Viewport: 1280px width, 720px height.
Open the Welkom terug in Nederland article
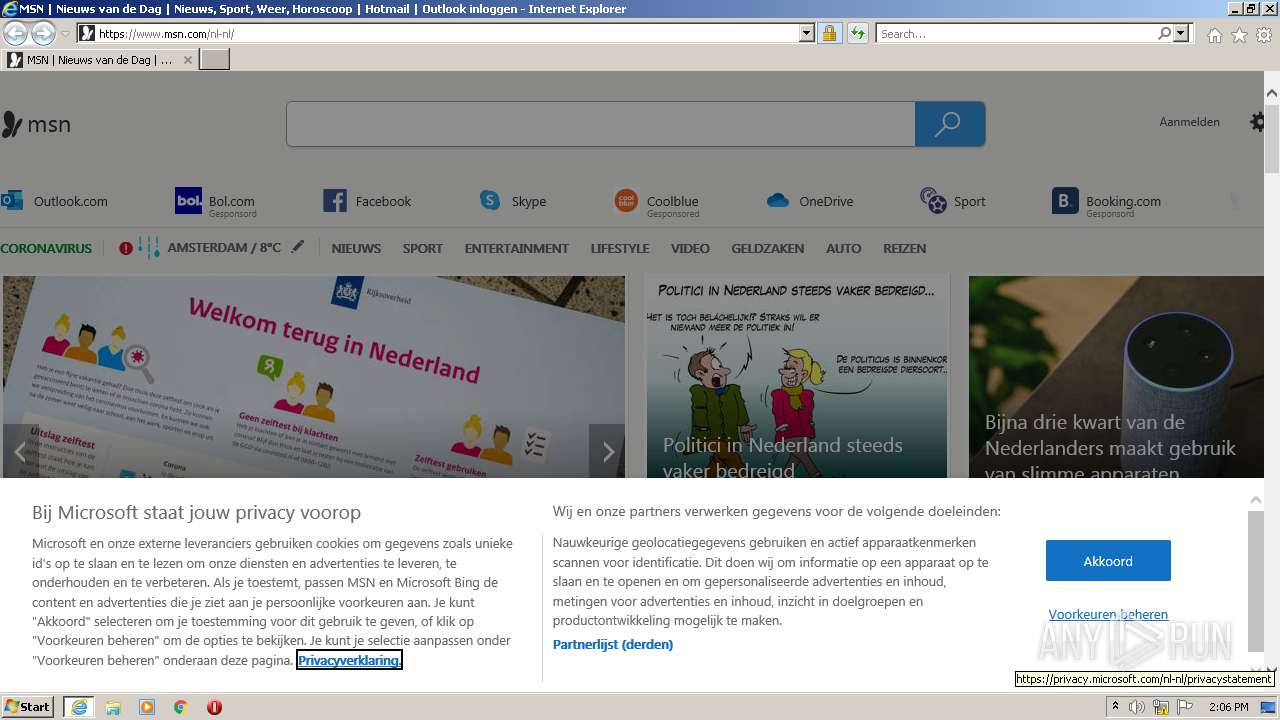(314, 377)
